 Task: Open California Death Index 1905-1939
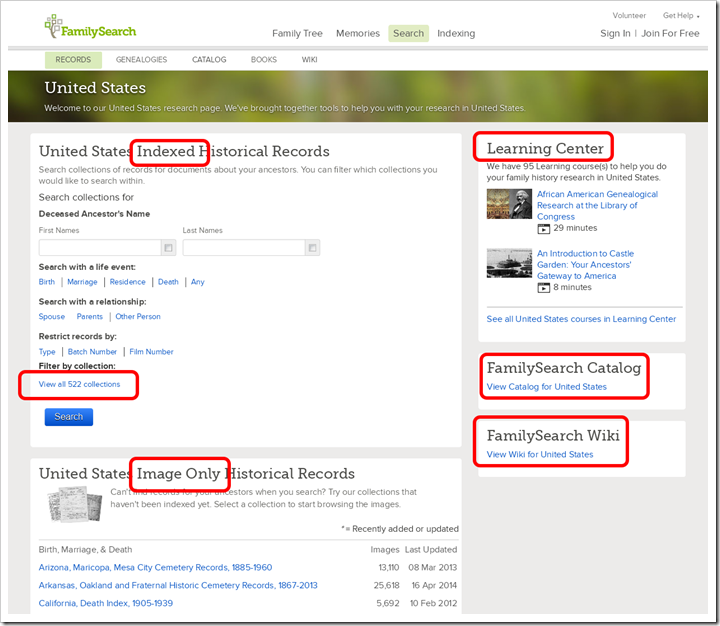[x=106, y=603]
